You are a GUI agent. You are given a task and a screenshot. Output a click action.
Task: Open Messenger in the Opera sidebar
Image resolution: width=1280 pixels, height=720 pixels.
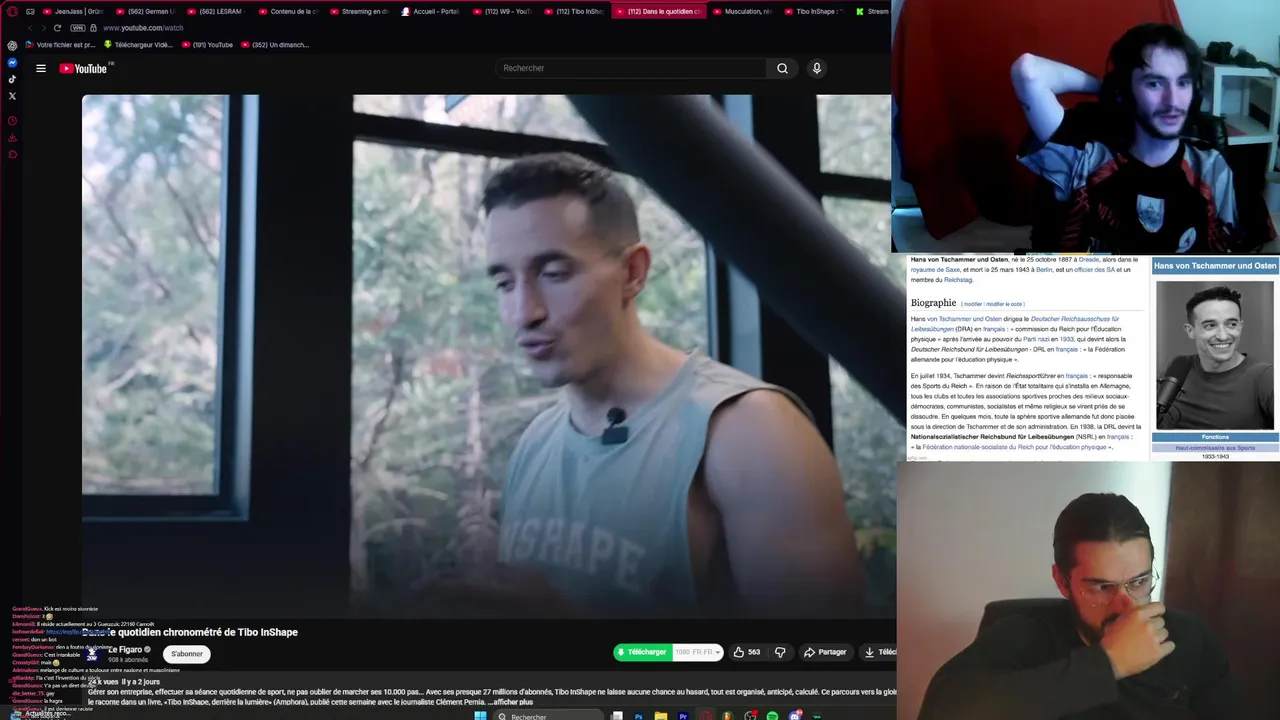pos(12,62)
